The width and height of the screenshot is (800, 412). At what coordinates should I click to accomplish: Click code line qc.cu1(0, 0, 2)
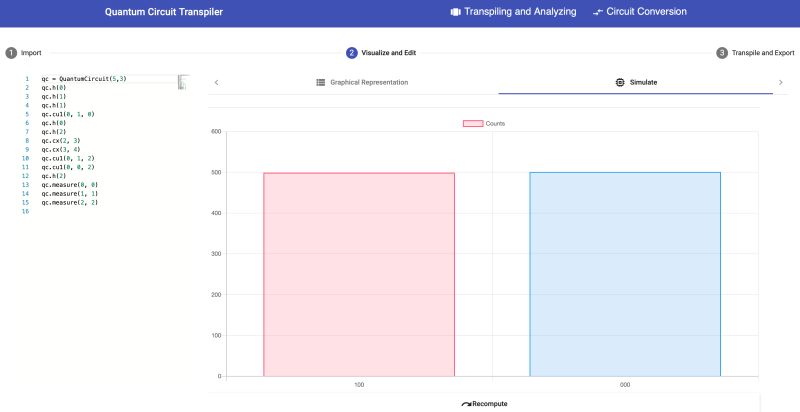point(68,167)
